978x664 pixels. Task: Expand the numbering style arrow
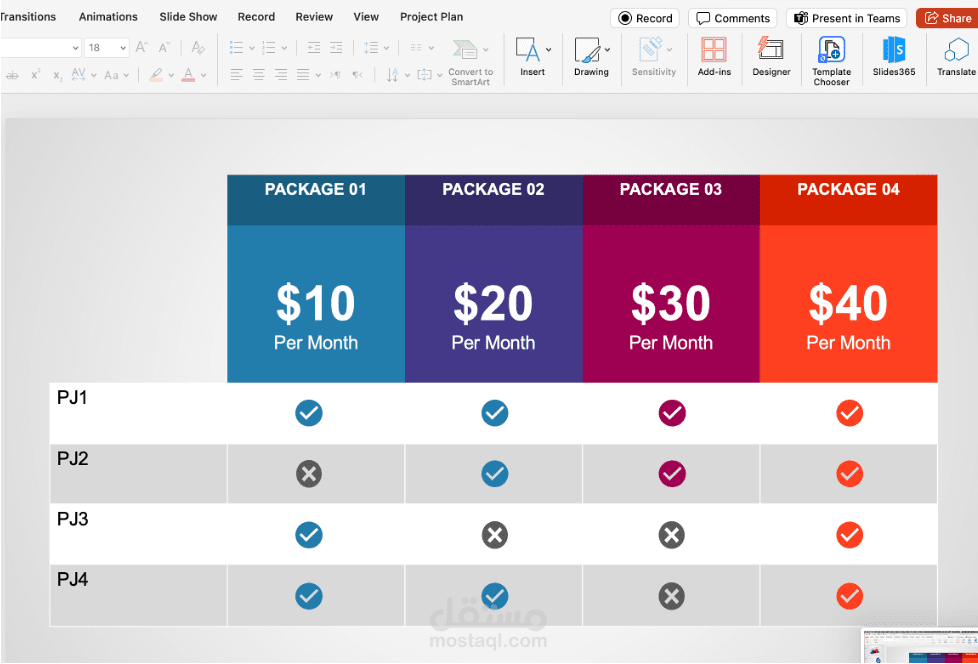[x=284, y=48]
